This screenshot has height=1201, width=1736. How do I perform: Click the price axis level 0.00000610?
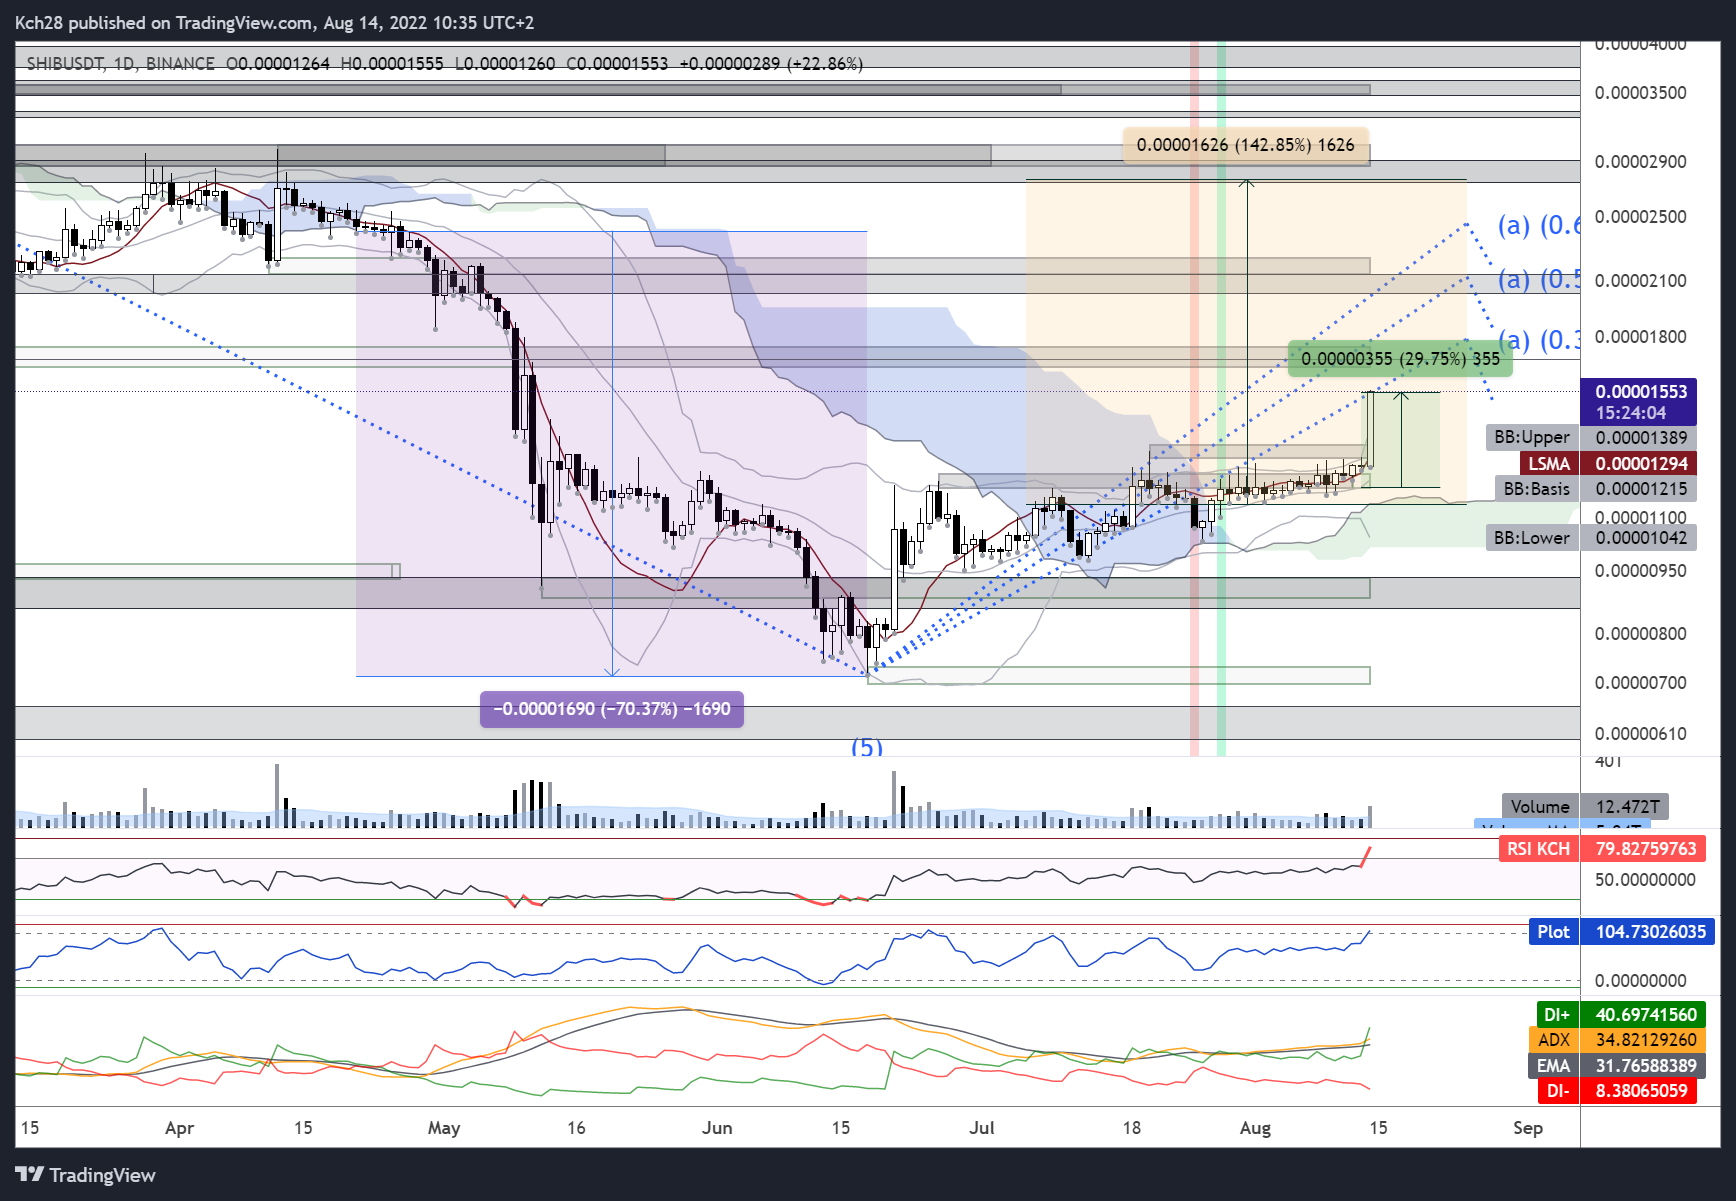pos(1640,734)
